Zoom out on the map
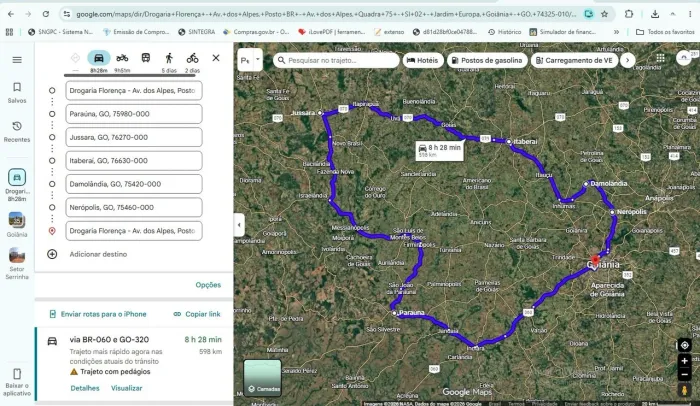This screenshot has height=406, width=700. click(x=684, y=375)
